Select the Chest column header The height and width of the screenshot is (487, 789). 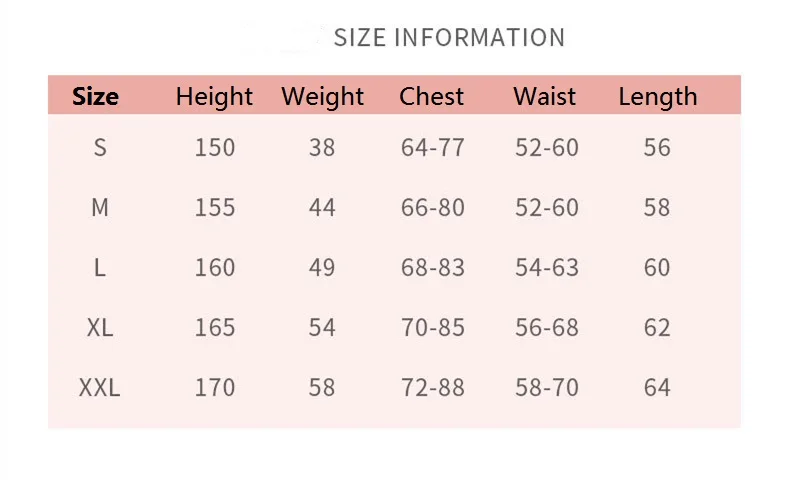431,96
